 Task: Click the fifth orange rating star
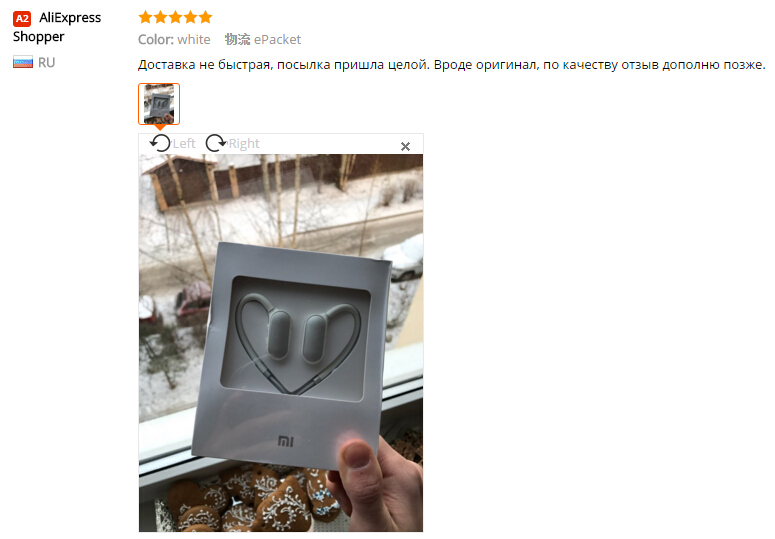tap(205, 18)
